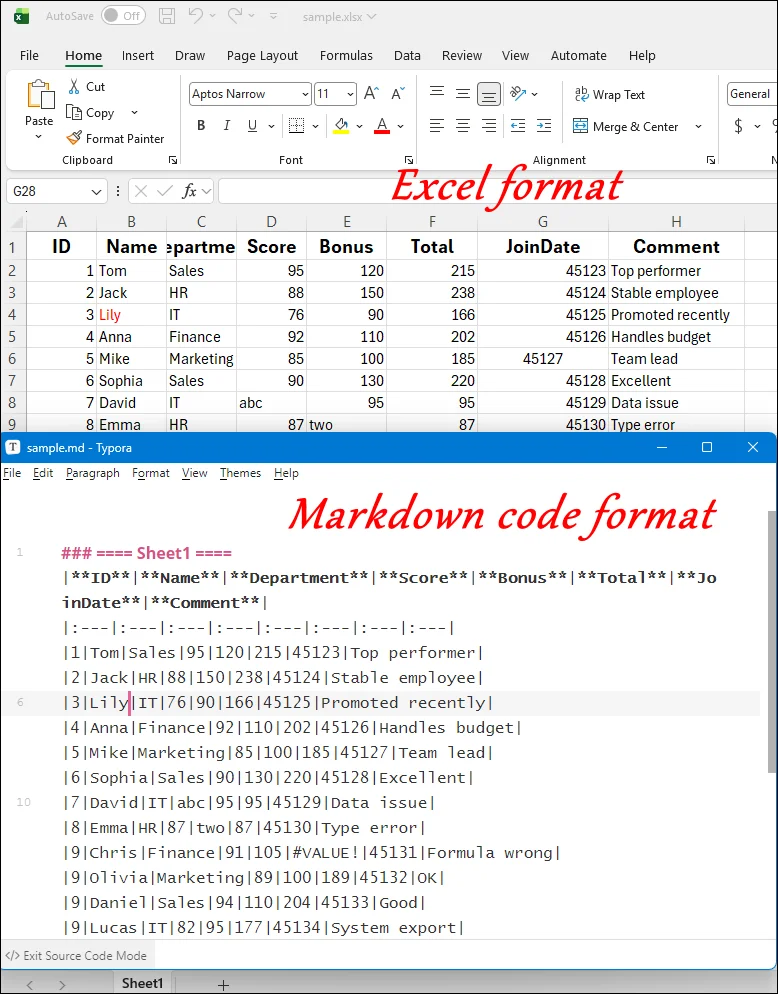Image resolution: width=778 pixels, height=994 pixels.
Task: Open the File tab in Excel
Action: pyautogui.click(x=29, y=56)
